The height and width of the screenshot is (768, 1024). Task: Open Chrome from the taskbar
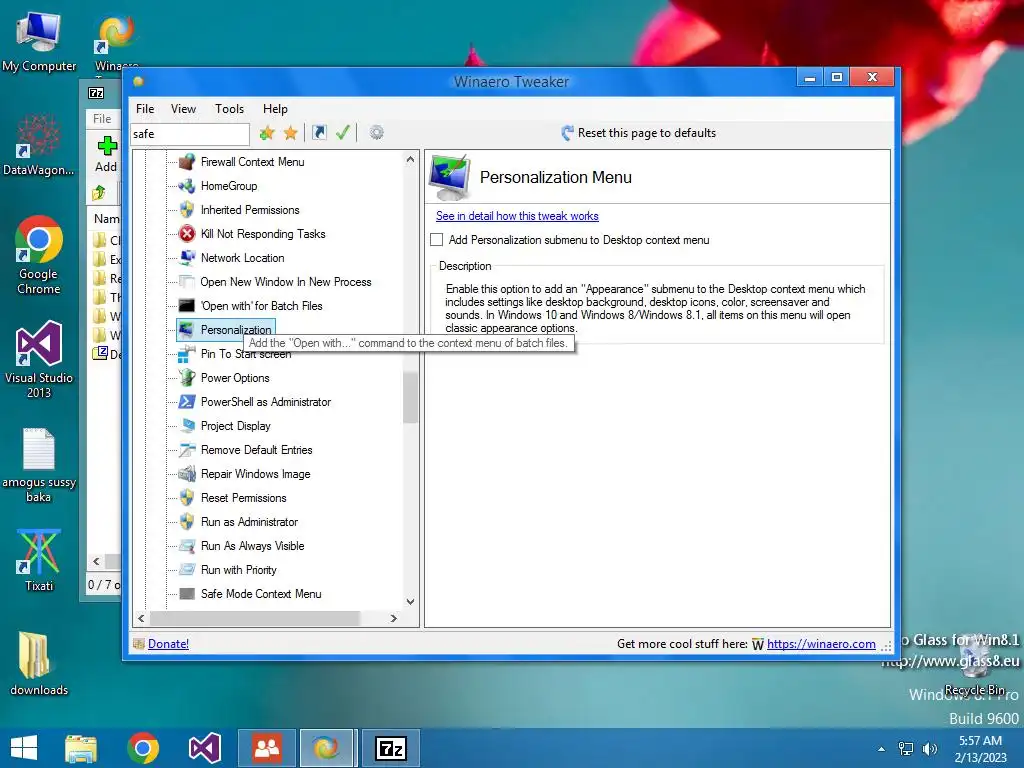143,748
